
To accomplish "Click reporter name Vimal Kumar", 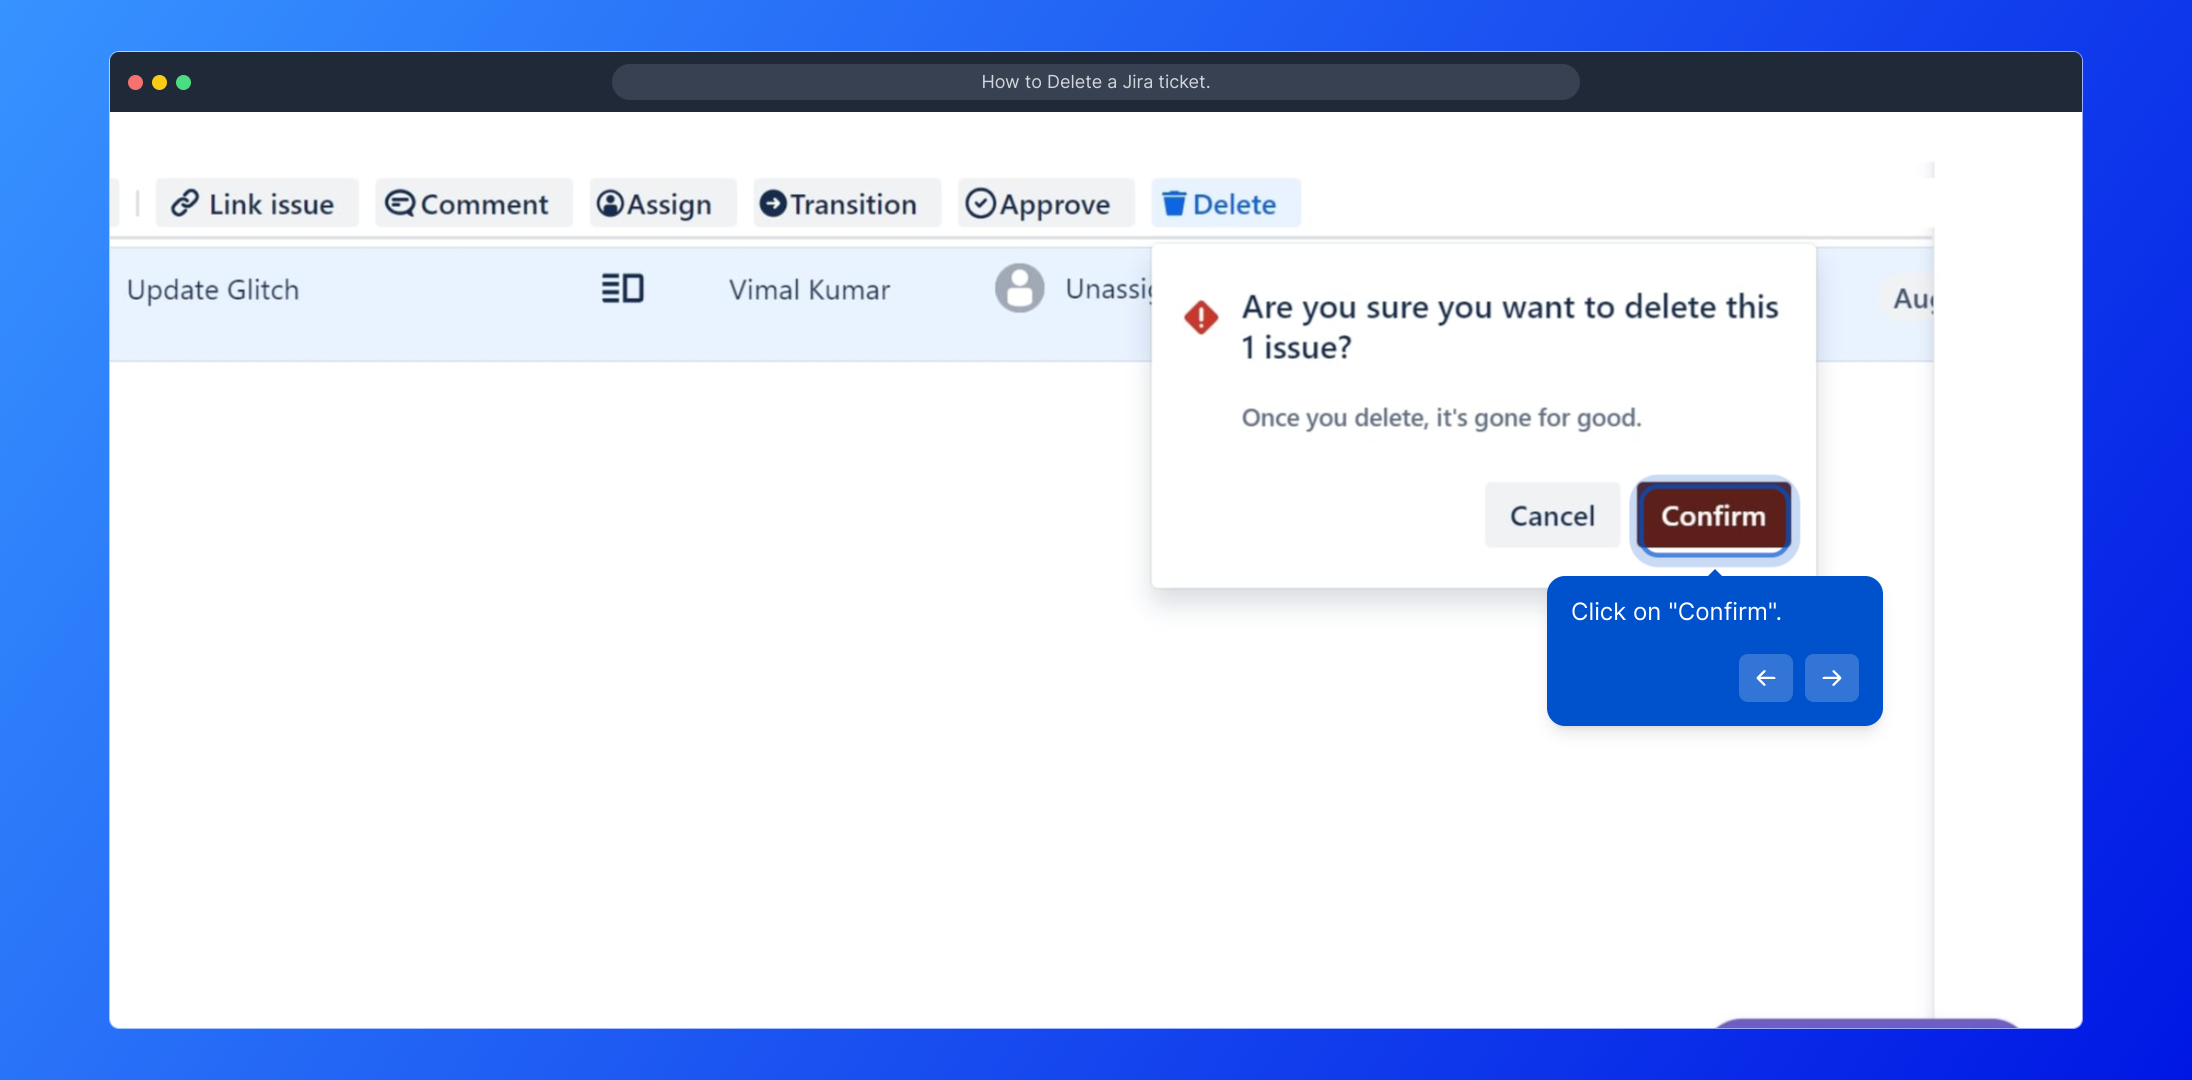I will click(809, 290).
